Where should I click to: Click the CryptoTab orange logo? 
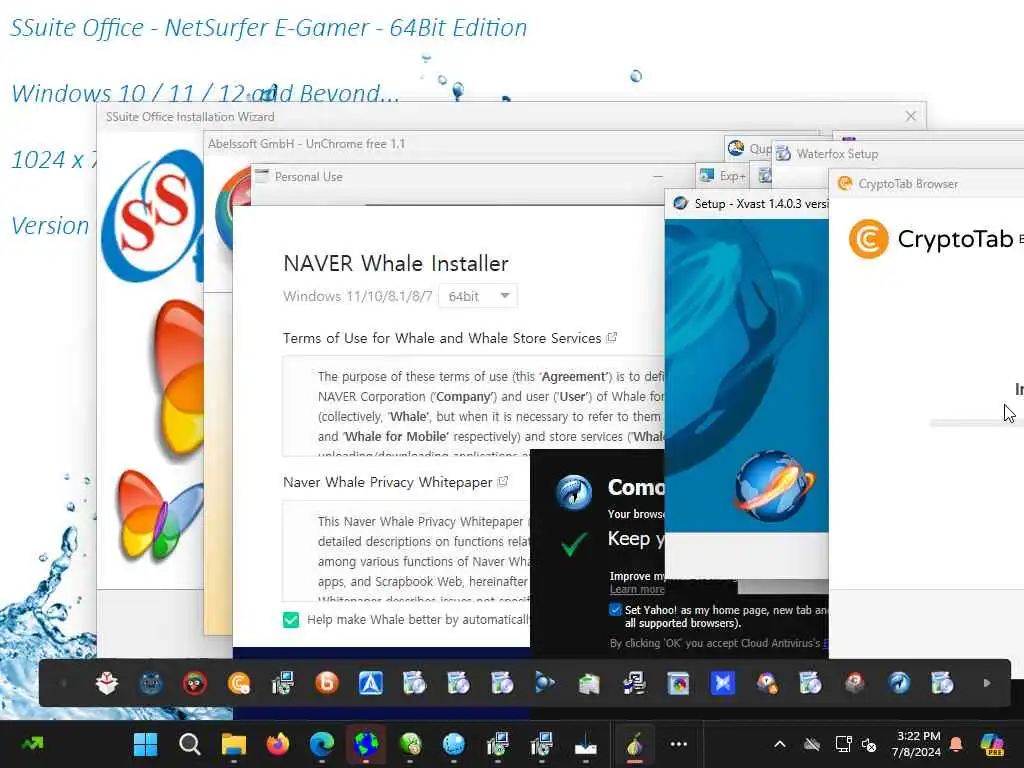[x=868, y=239]
